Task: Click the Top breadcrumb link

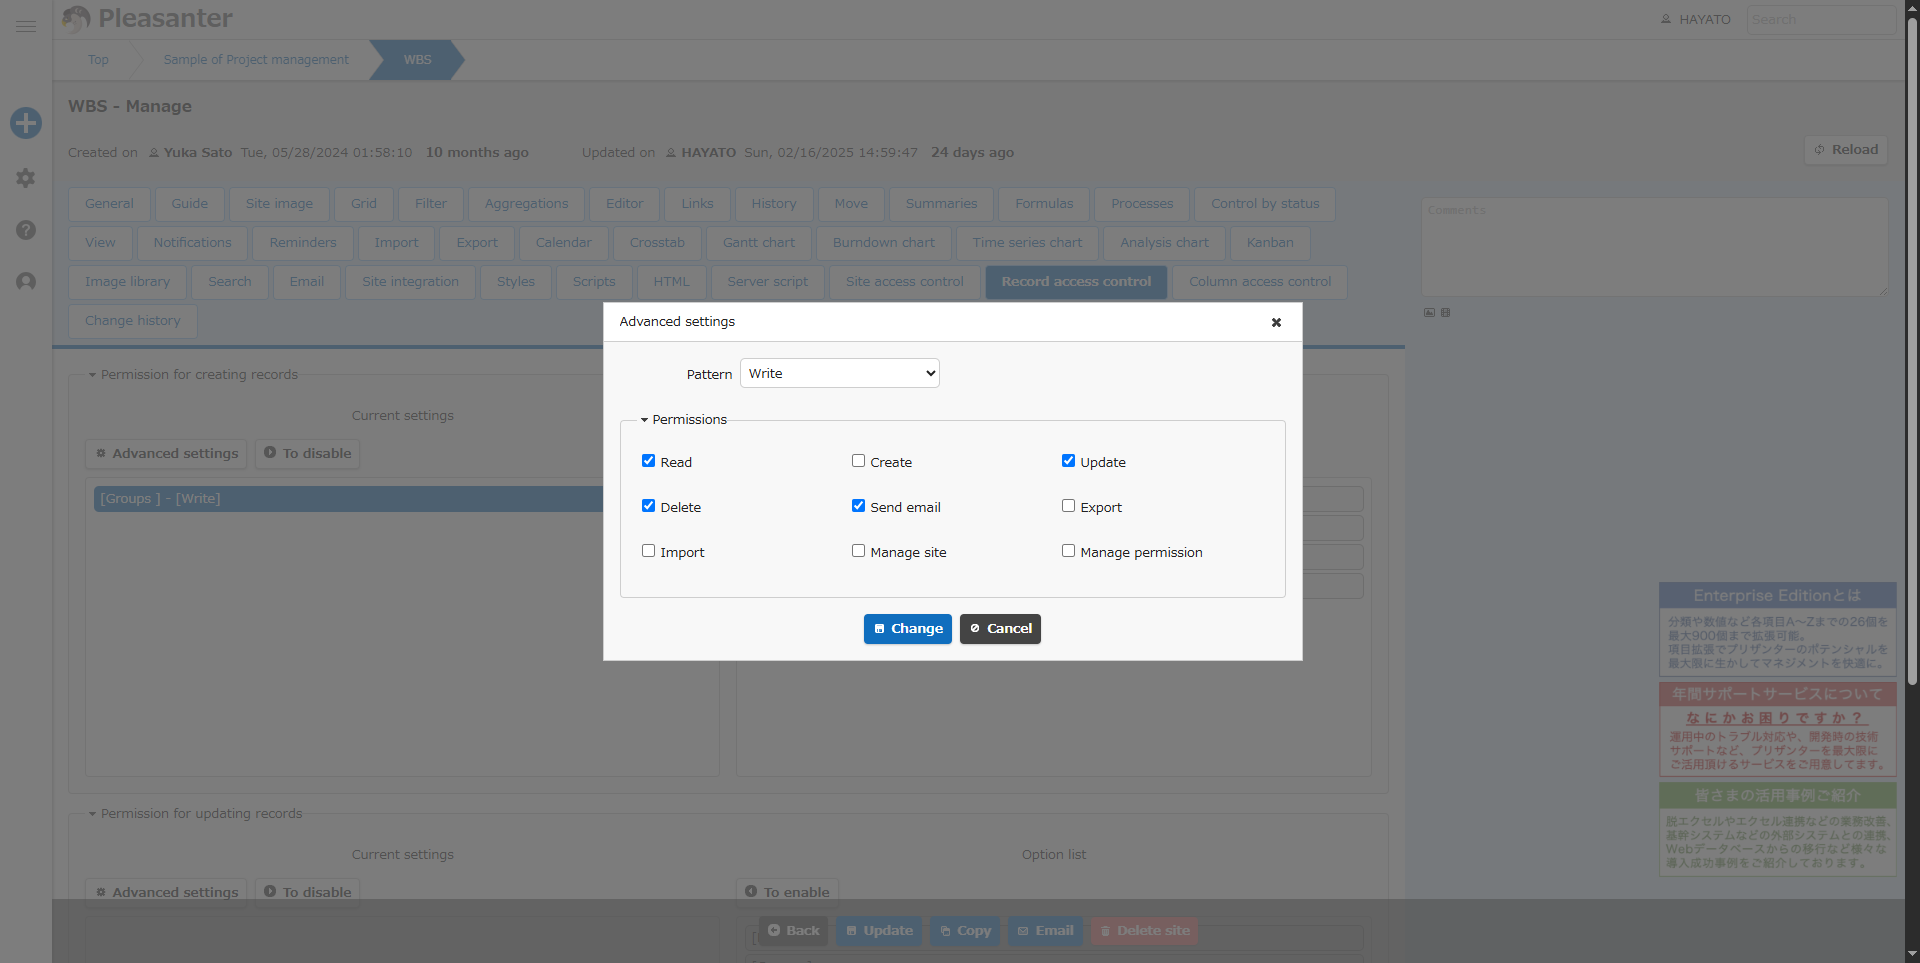Action: point(98,60)
